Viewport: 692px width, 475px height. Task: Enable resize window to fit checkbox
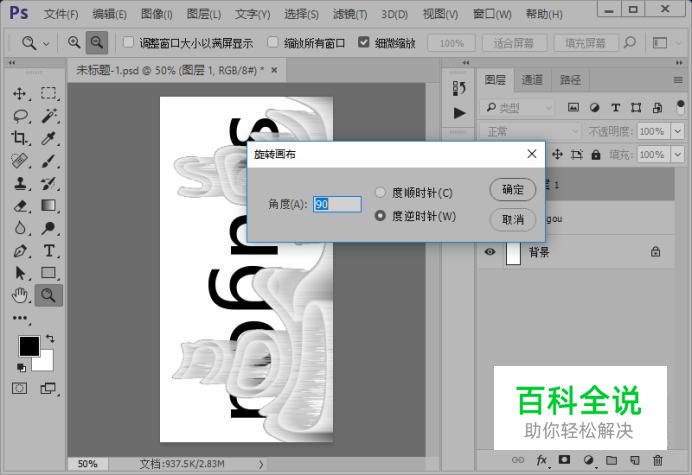pos(128,42)
